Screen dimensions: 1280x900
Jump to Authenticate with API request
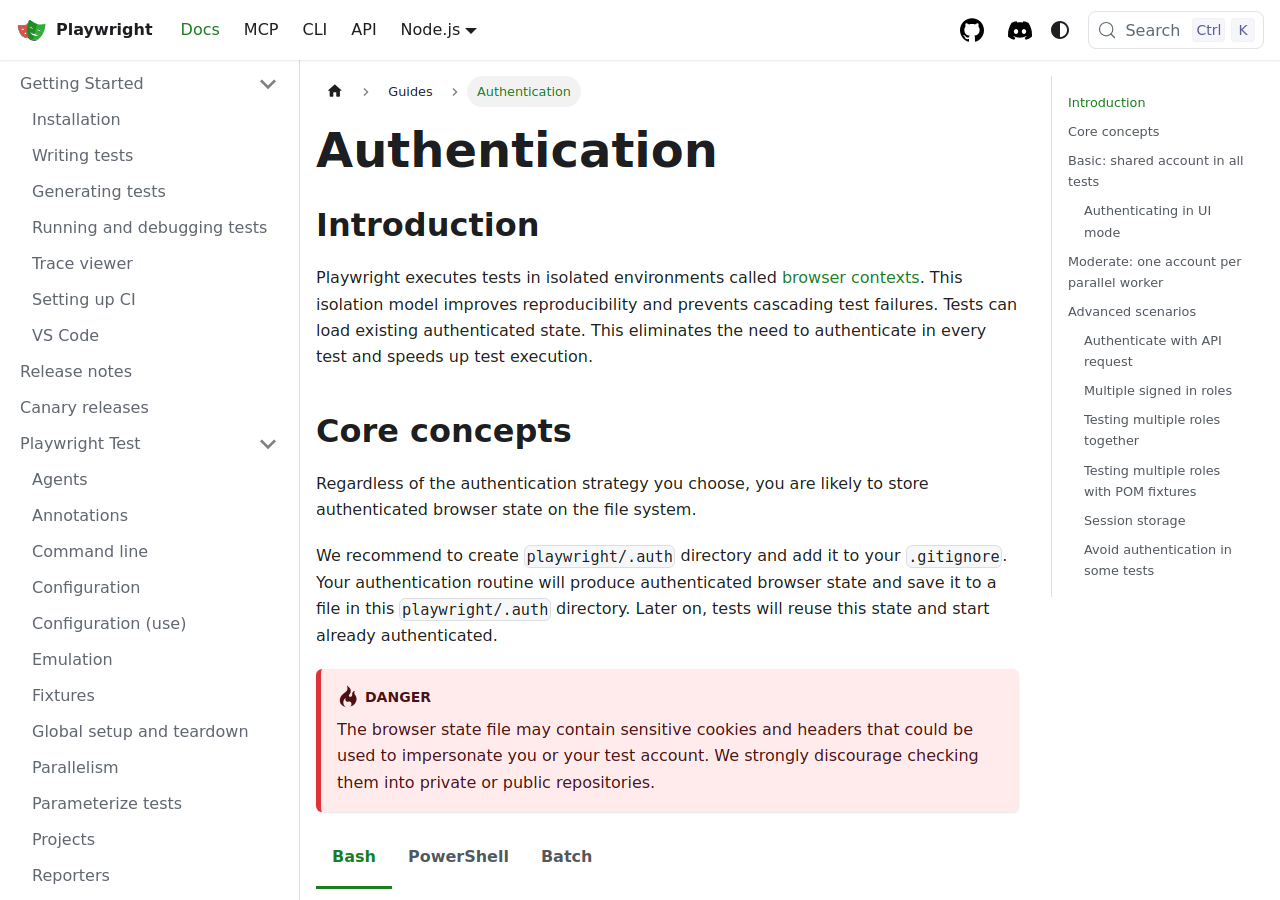1153,351
